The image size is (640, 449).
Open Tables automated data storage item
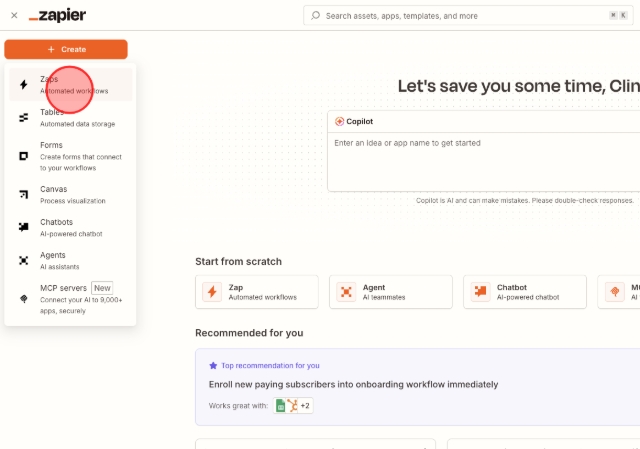coord(71,118)
